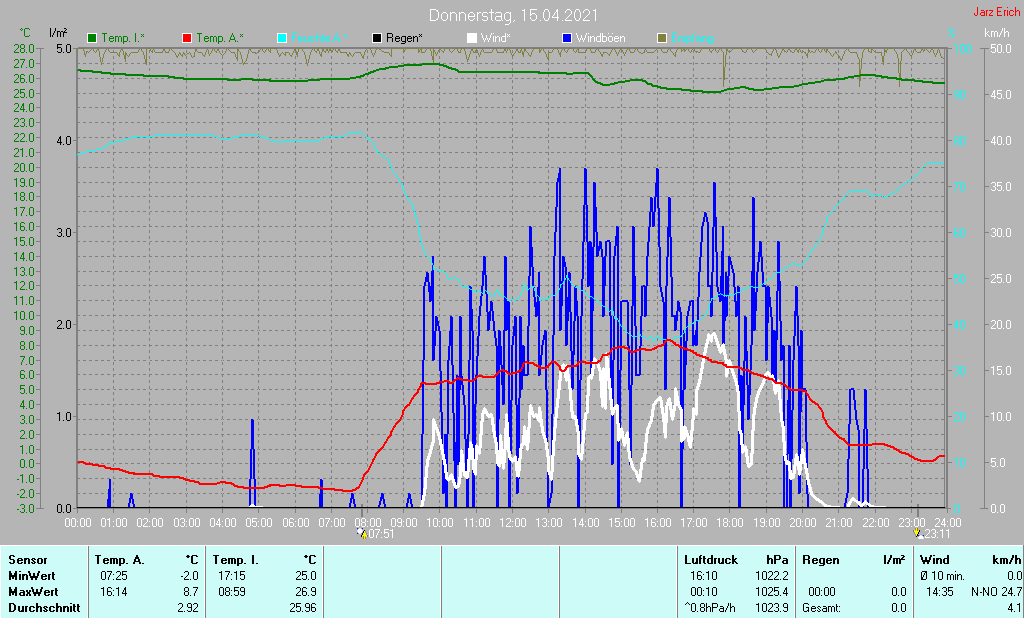Click the cyan Feuchte A. legend swatch
Image resolution: width=1024 pixels, height=618 pixels.
[x=282, y=39]
